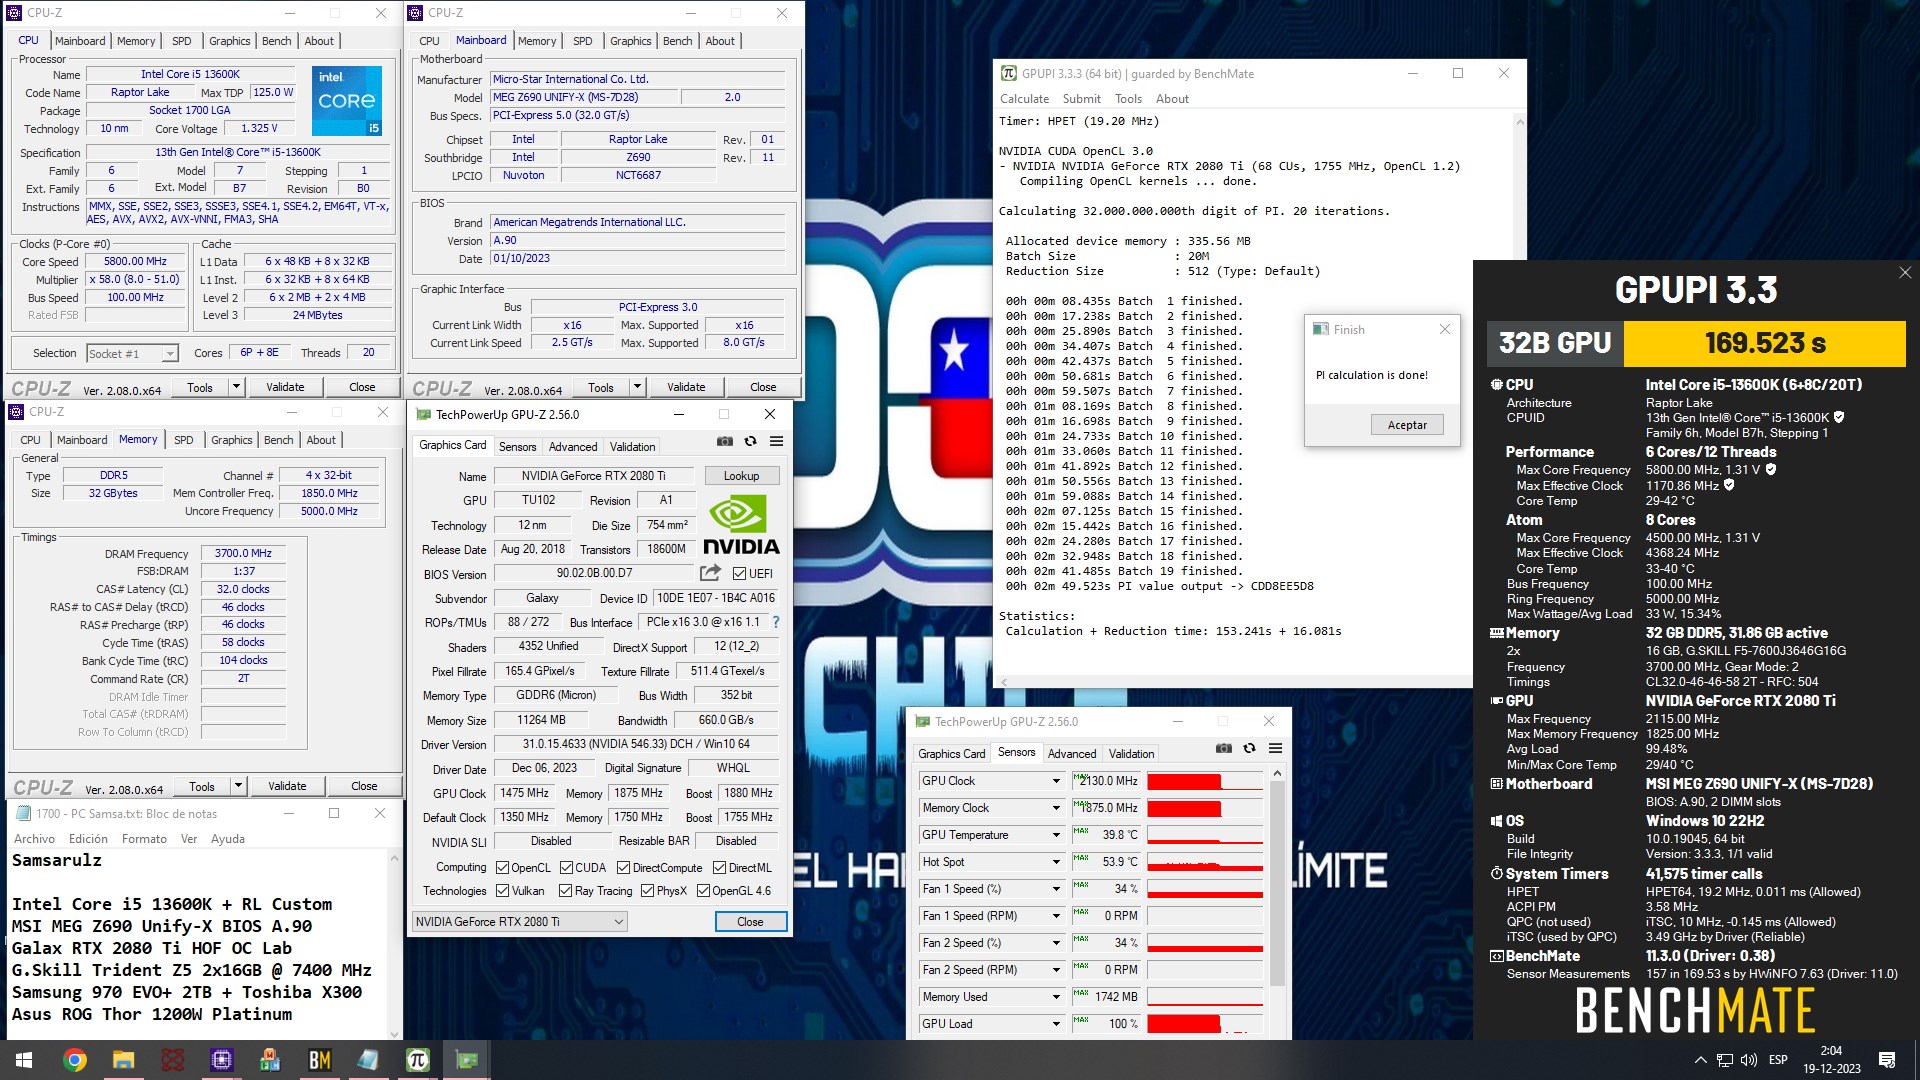Click the volume icon in system tray
Viewport: 1920px width, 1080px height.
(1749, 1060)
